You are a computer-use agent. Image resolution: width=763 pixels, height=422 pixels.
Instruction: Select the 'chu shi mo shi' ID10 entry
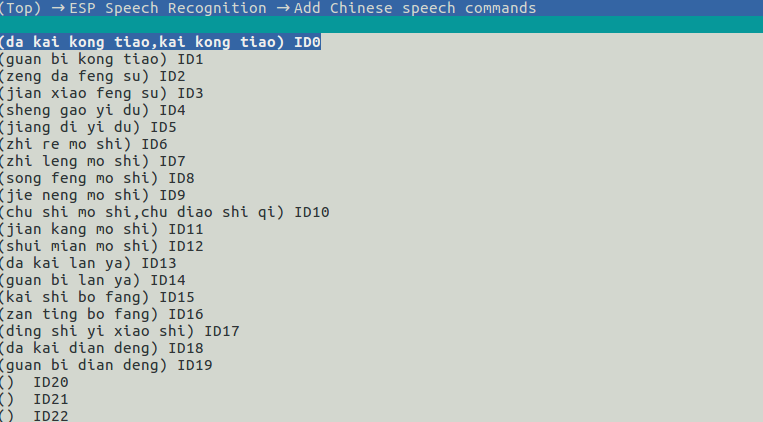pyautogui.click(x=165, y=212)
